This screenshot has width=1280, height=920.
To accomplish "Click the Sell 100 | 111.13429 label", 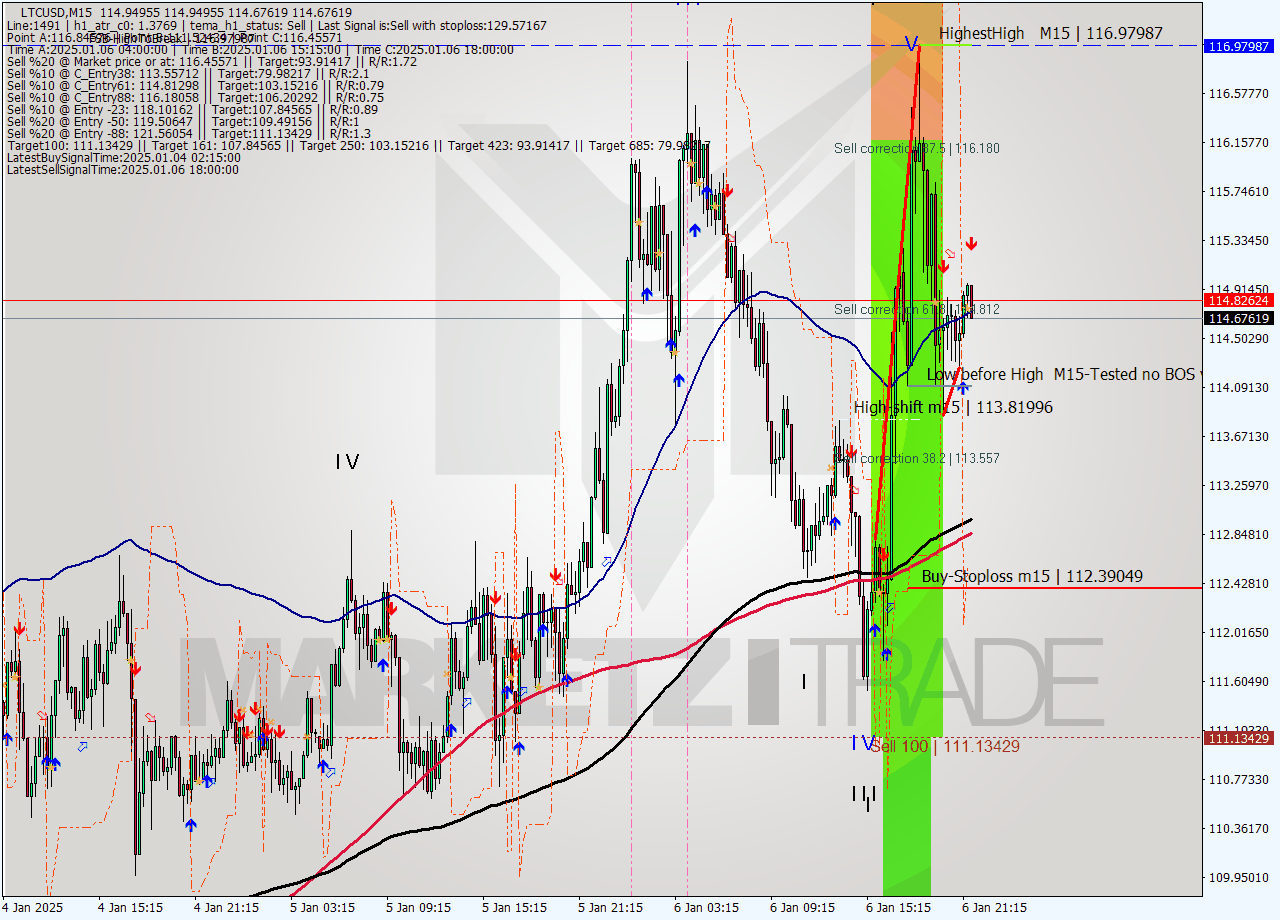I will [x=945, y=746].
